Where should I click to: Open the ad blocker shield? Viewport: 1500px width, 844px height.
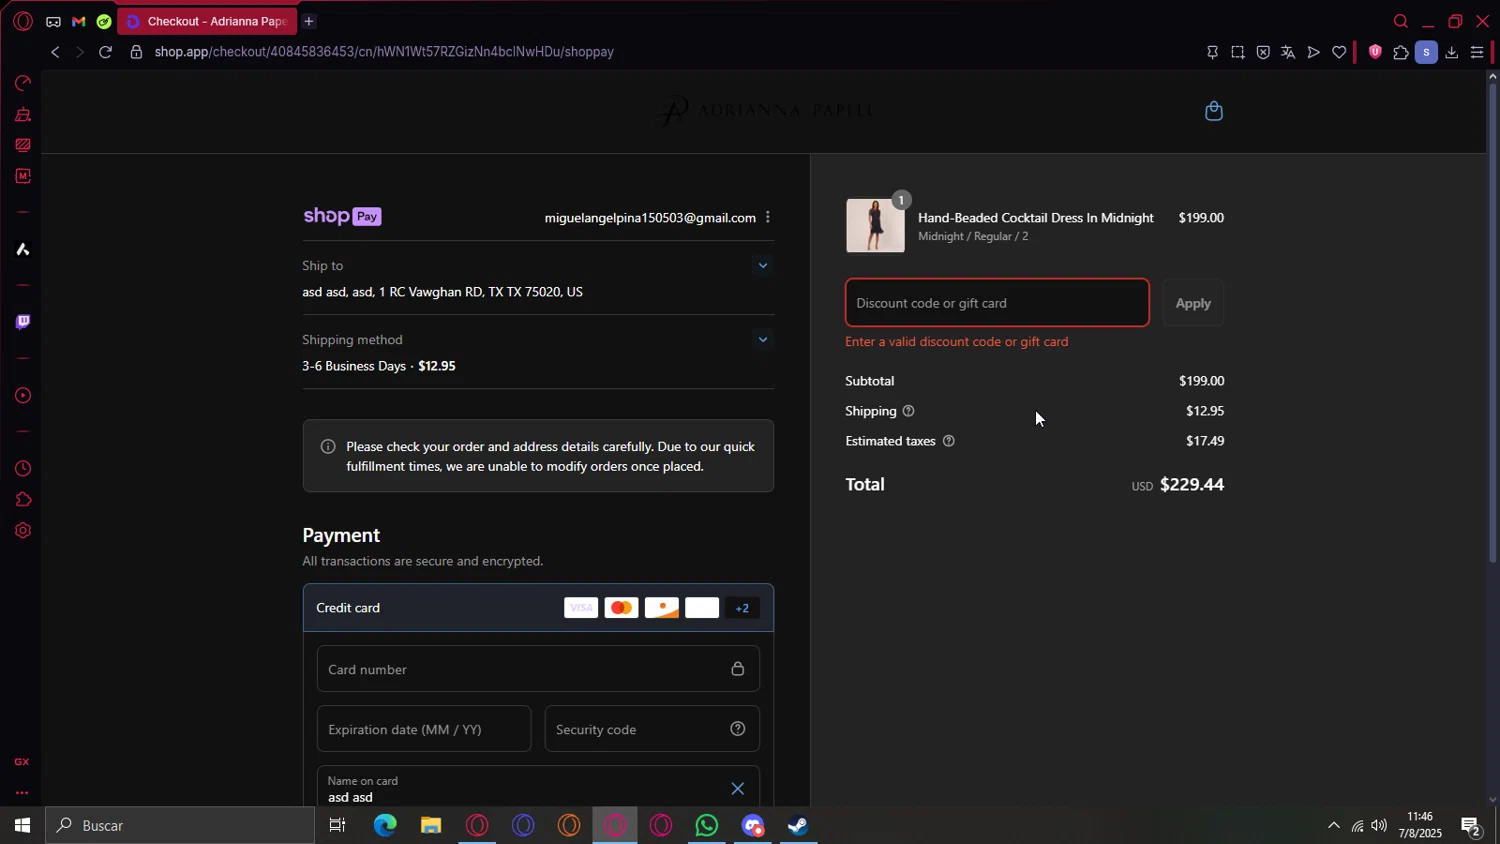(x=1263, y=52)
